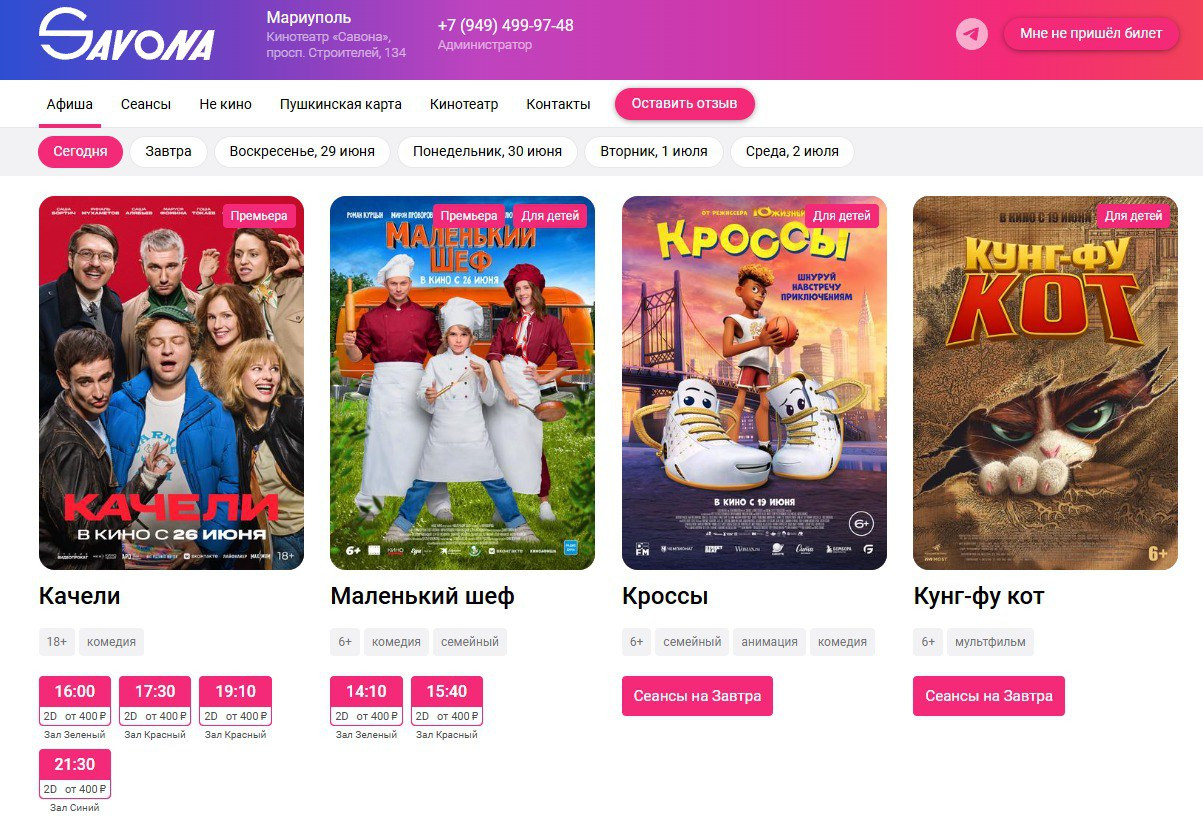Open the Кунг-фу кот poster

click(1046, 383)
